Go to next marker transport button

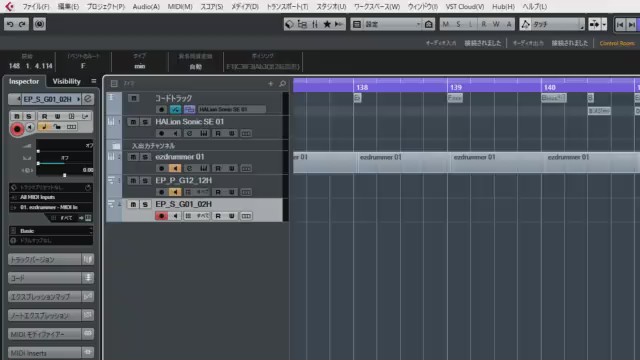tap(632, 25)
